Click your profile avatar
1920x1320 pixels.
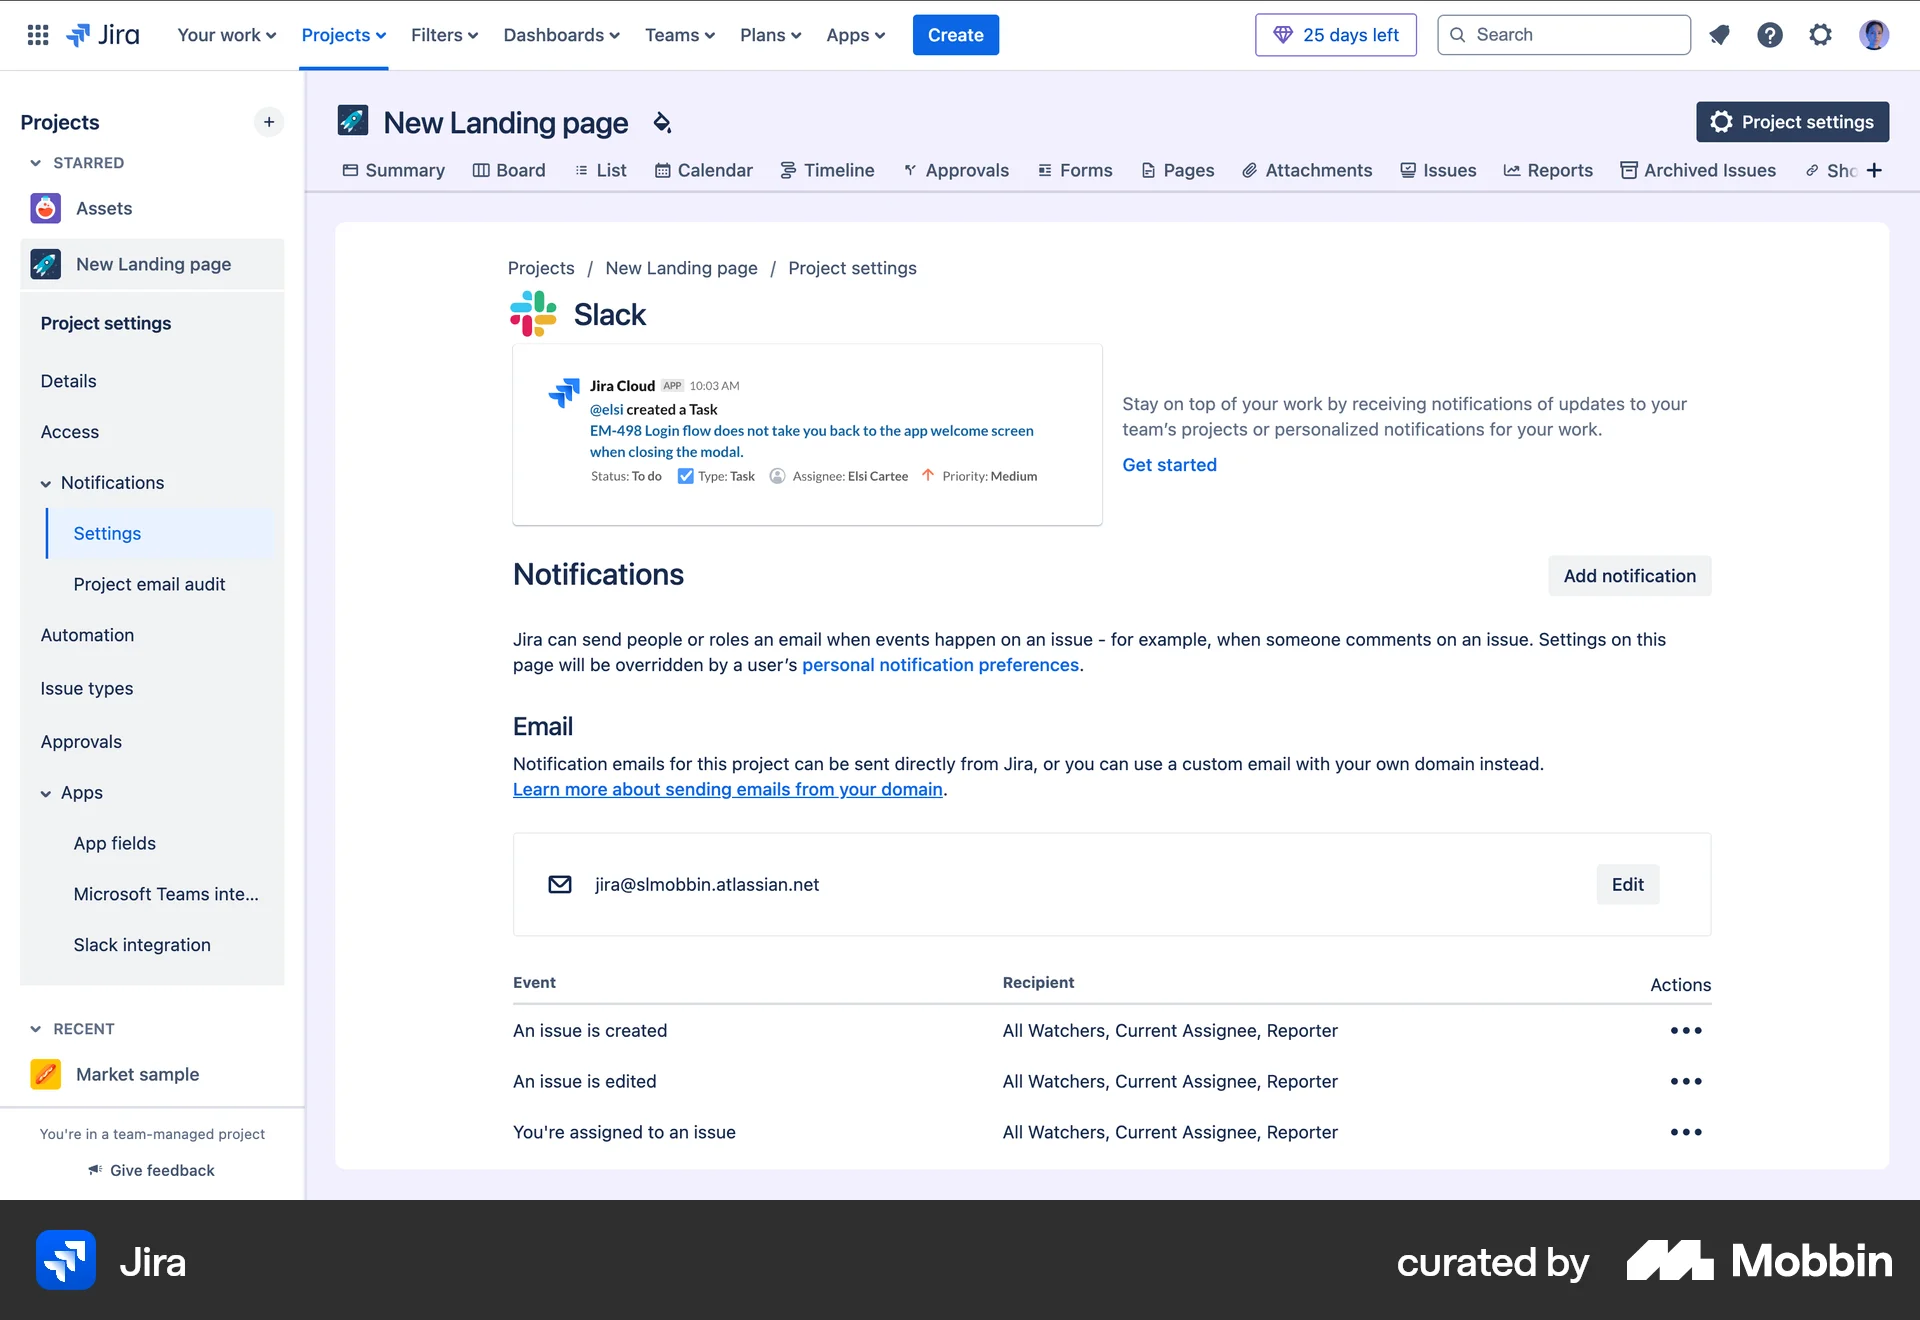[1875, 34]
